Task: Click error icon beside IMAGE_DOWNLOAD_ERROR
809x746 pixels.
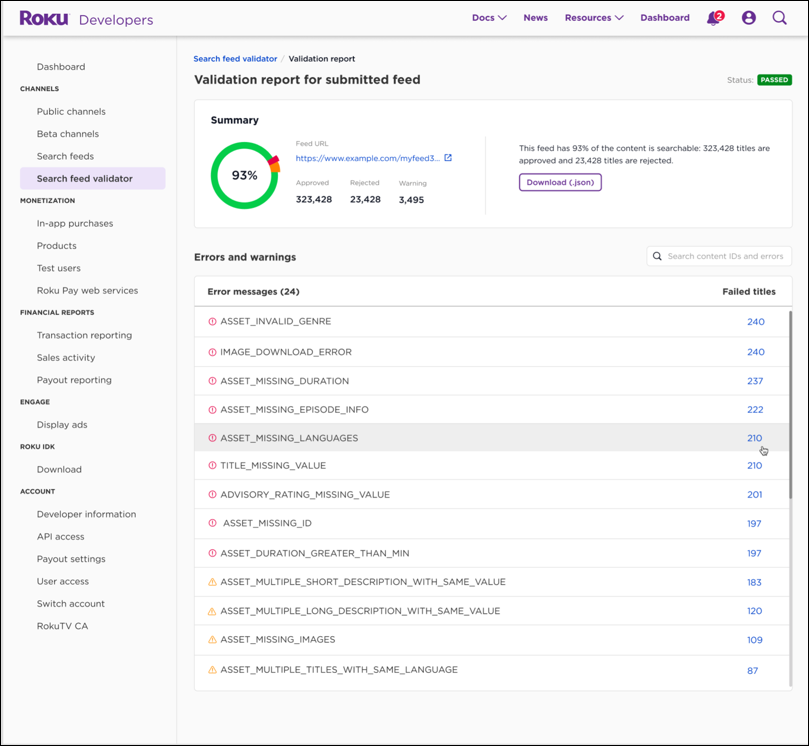Action: [x=212, y=352]
